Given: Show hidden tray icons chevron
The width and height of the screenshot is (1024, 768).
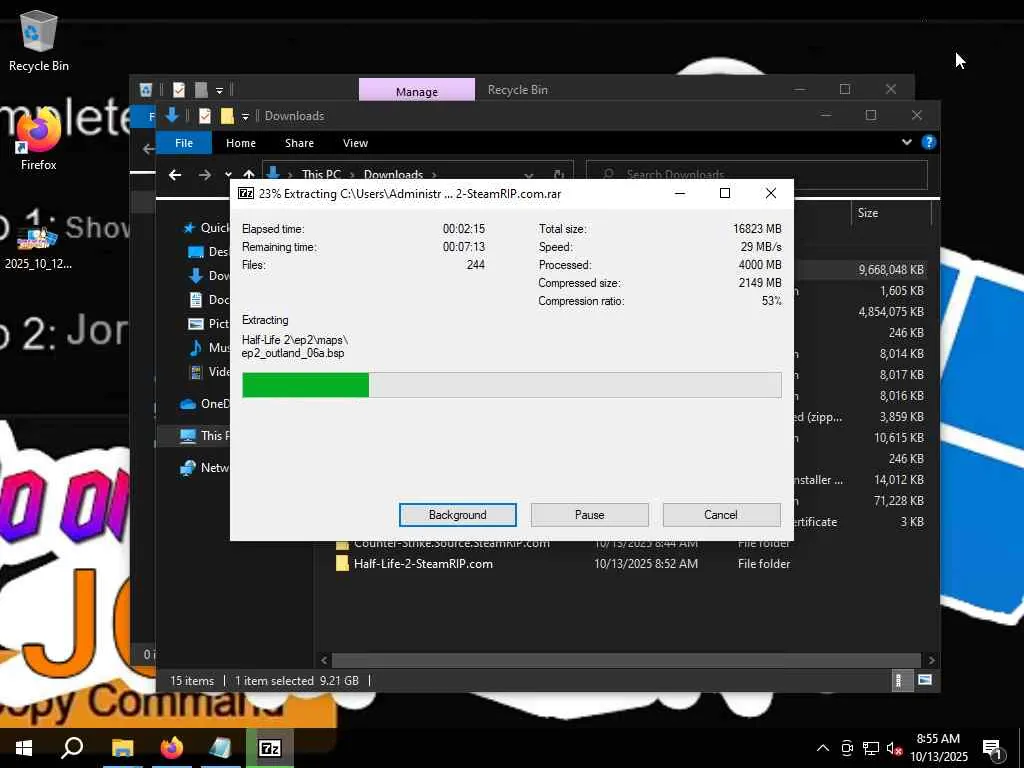Looking at the screenshot, I should pos(823,748).
